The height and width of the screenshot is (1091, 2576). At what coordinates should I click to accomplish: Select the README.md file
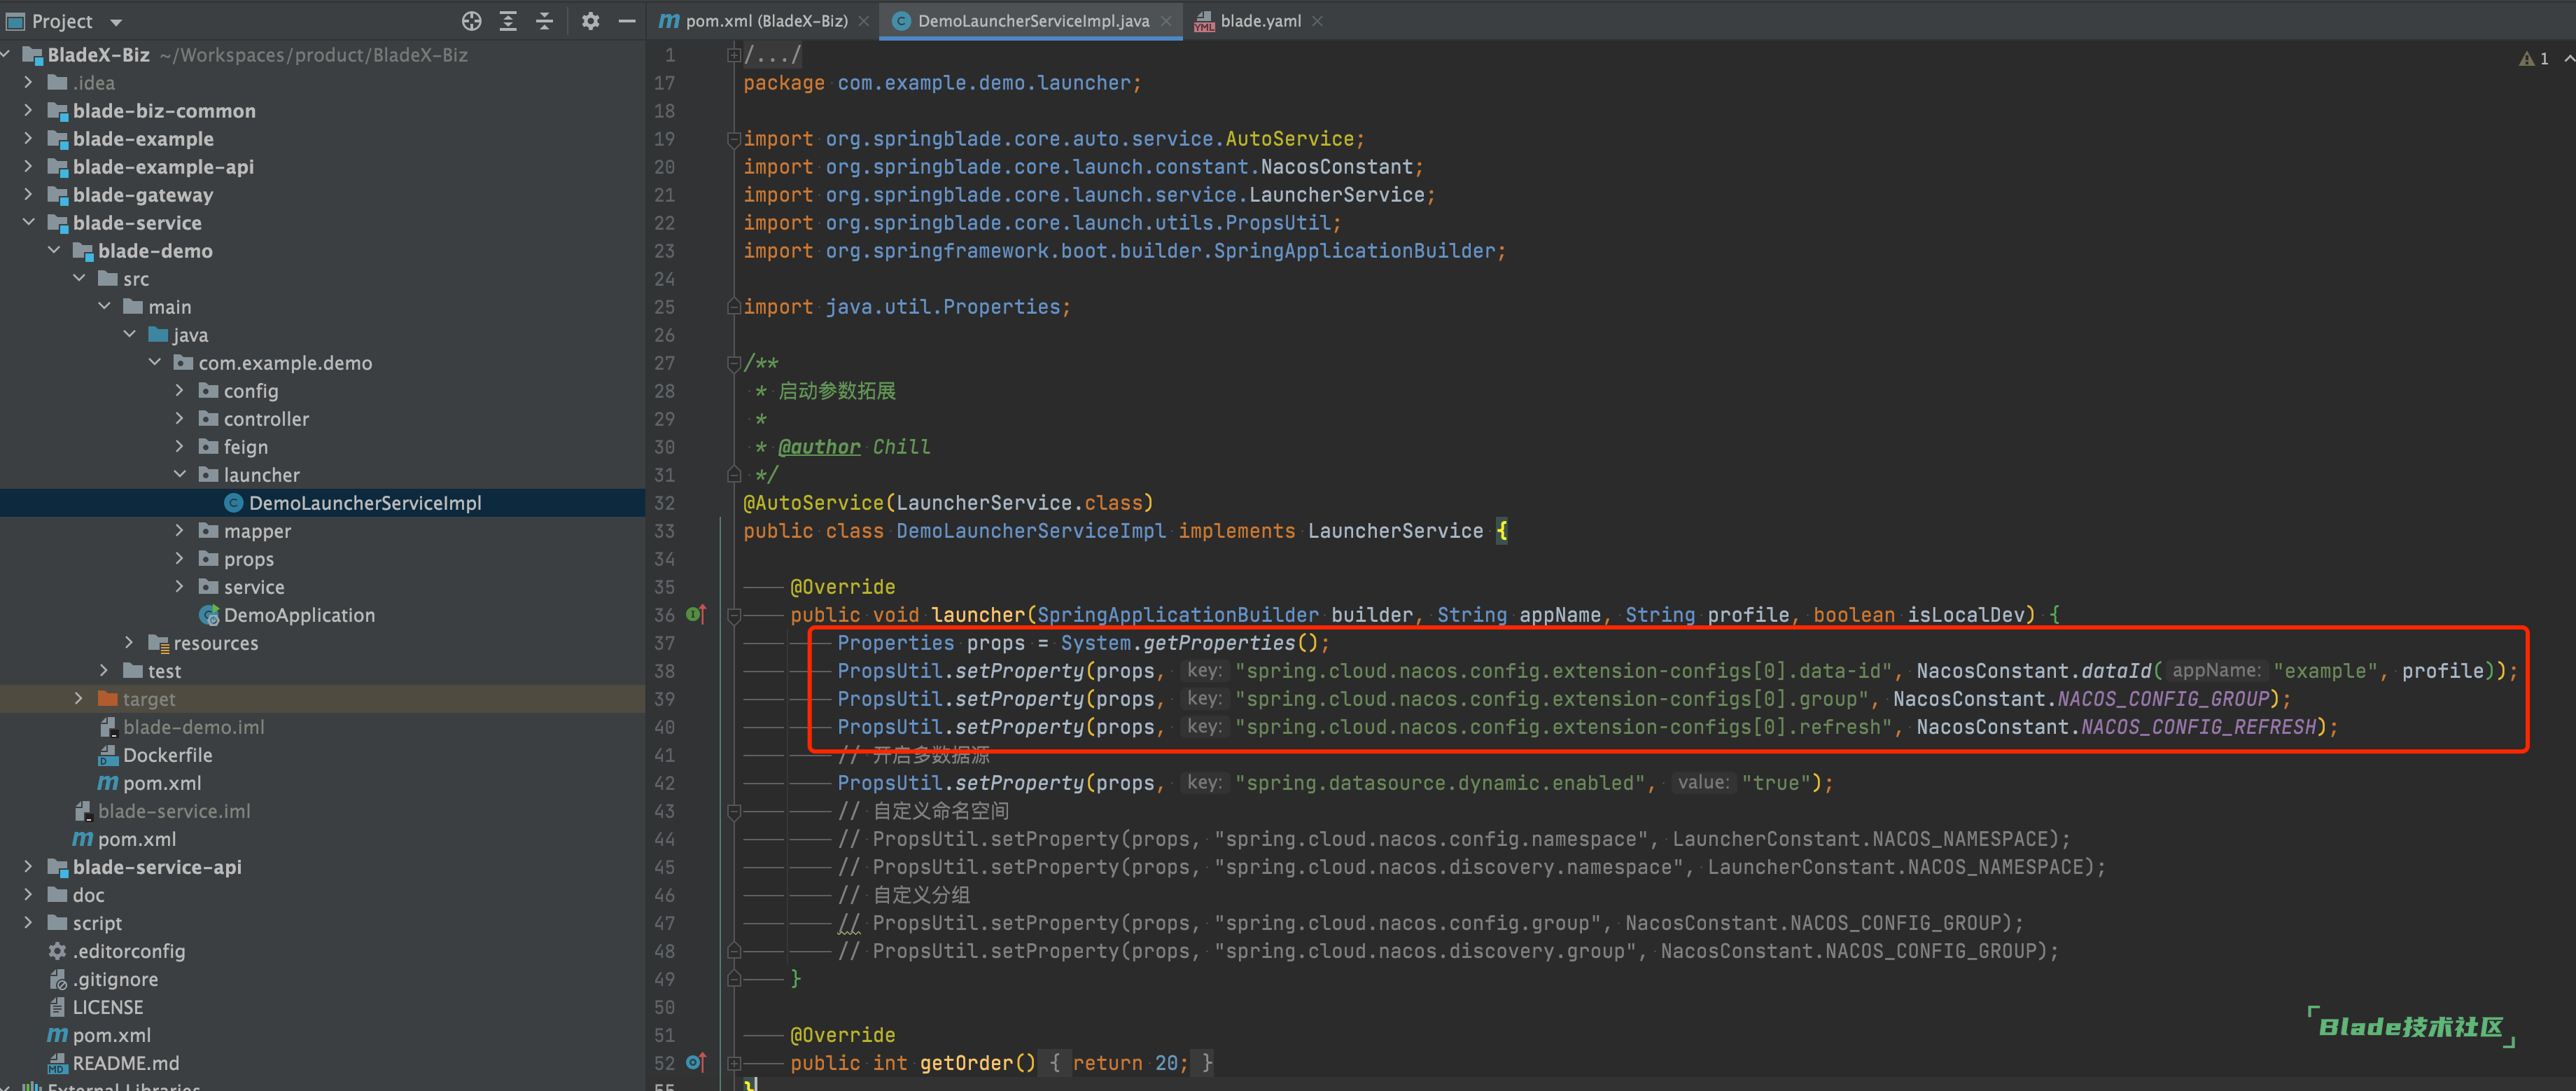(125, 1063)
